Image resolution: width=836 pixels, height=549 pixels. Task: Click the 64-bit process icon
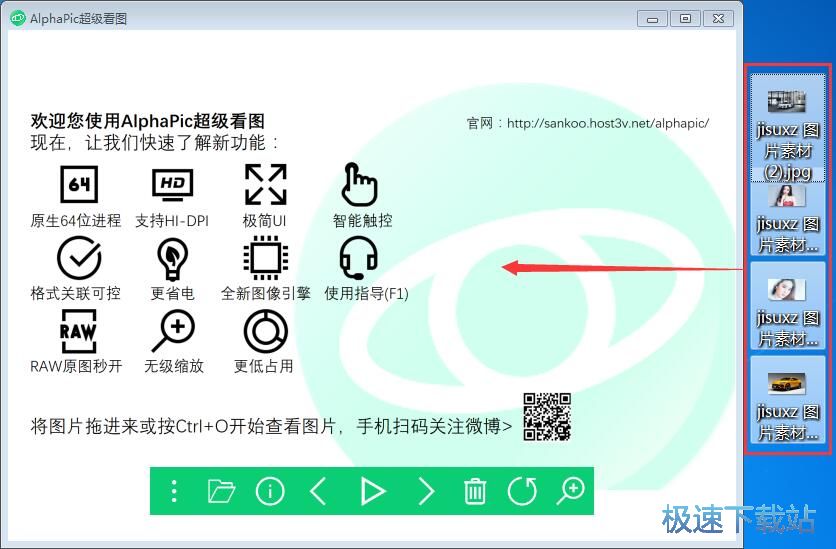[79, 184]
